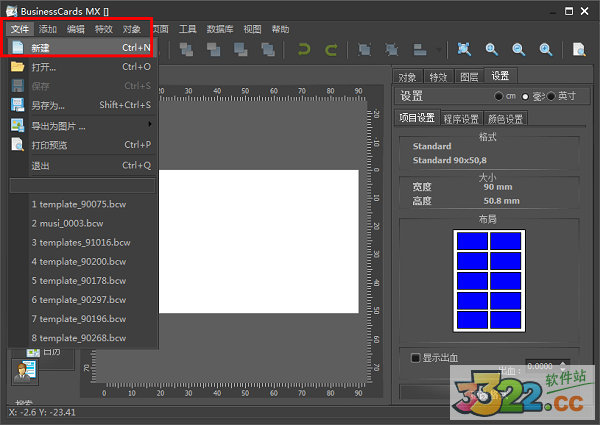The image size is (600, 425).
Task: Click the align objects toolbar icon
Action: click(420, 50)
